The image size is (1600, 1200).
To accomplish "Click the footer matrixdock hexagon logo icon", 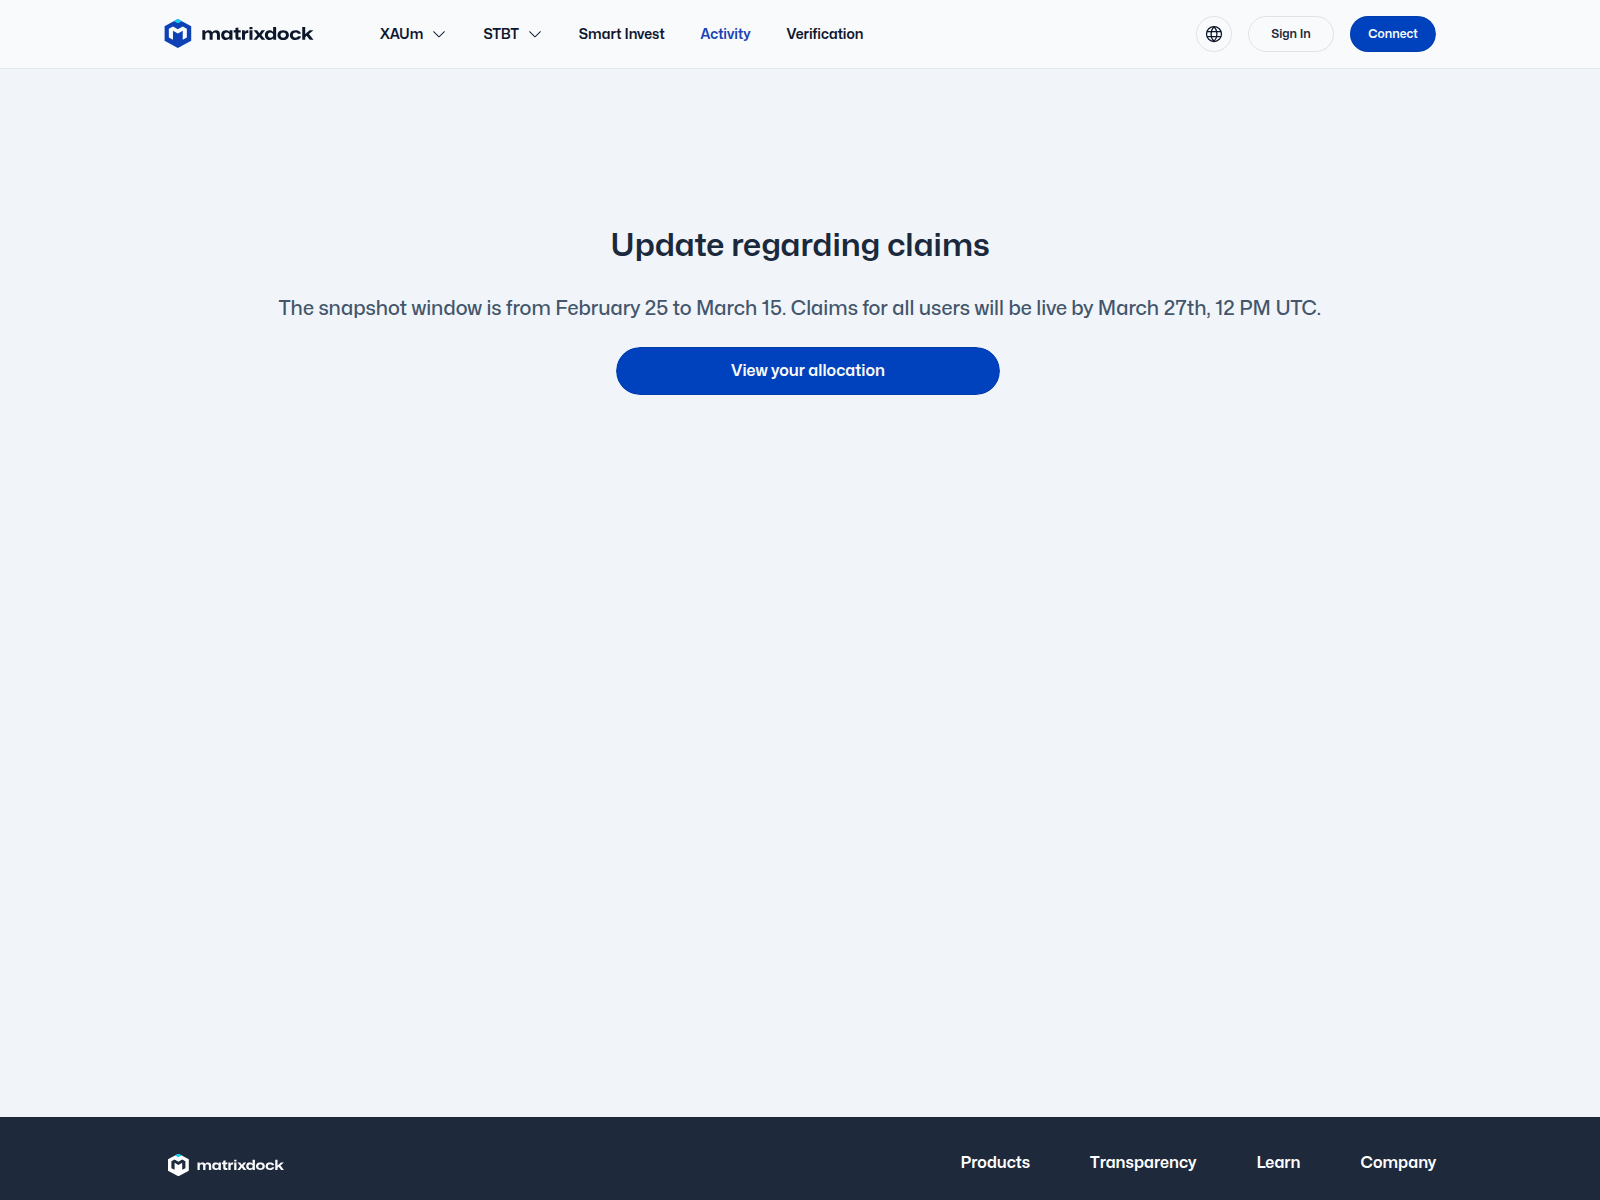I will point(178,1165).
